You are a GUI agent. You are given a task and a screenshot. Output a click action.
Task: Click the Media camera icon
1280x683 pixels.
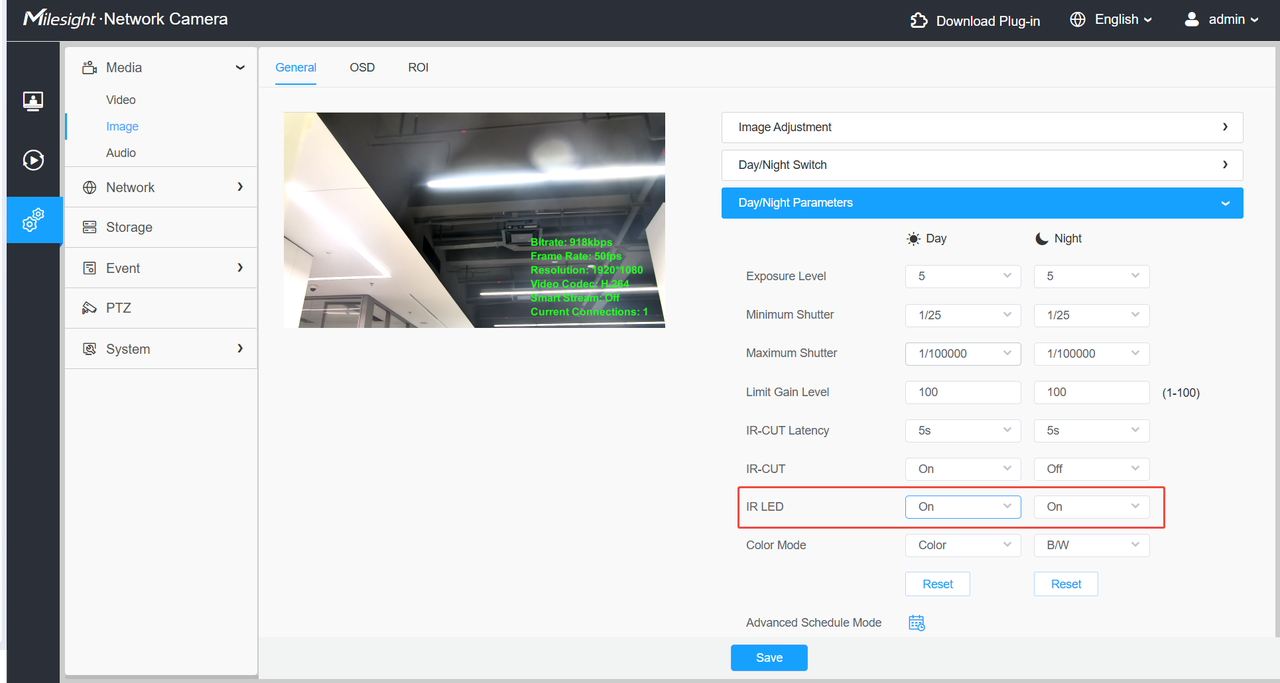point(89,68)
